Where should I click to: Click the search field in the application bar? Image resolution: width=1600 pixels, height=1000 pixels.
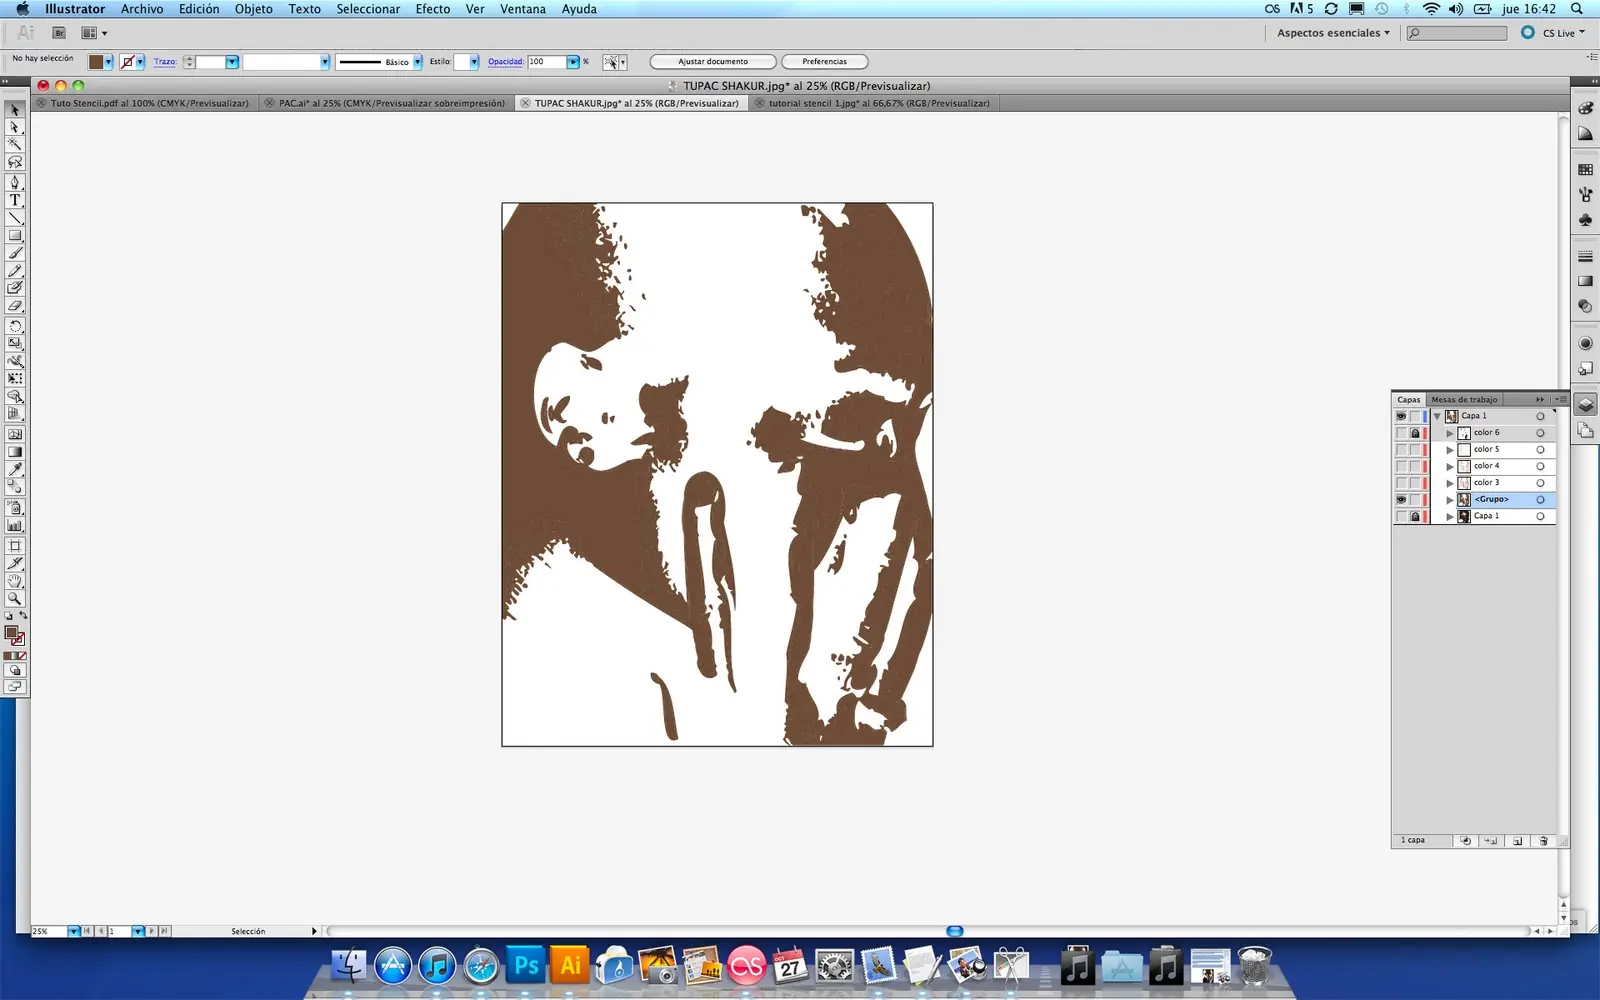[x=1457, y=34]
